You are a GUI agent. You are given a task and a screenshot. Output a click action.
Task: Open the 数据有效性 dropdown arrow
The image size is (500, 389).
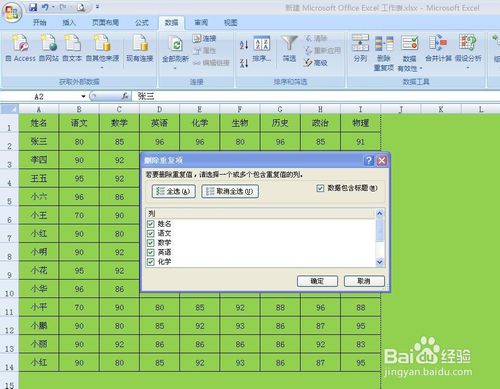coord(421,68)
